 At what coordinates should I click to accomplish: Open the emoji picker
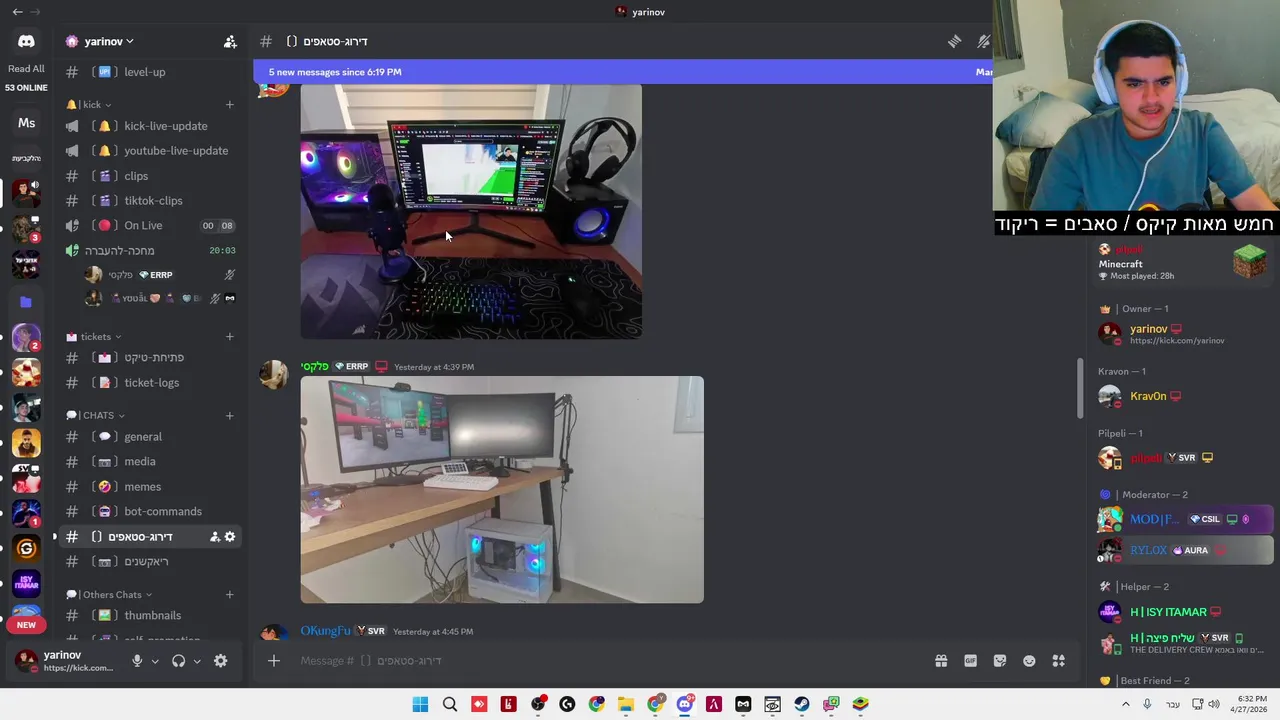point(1029,660)
